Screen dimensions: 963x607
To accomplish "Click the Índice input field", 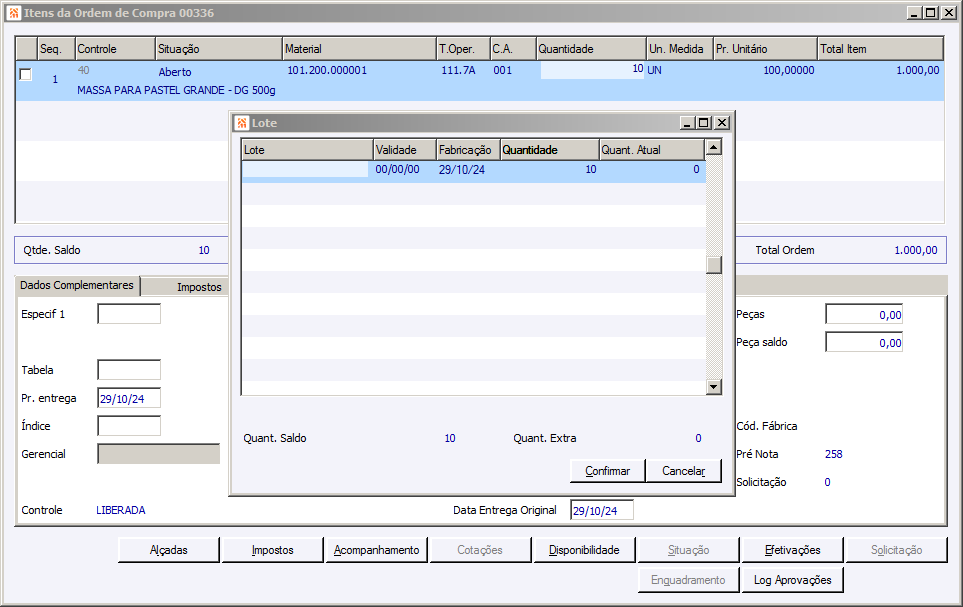I will point(129,426).
